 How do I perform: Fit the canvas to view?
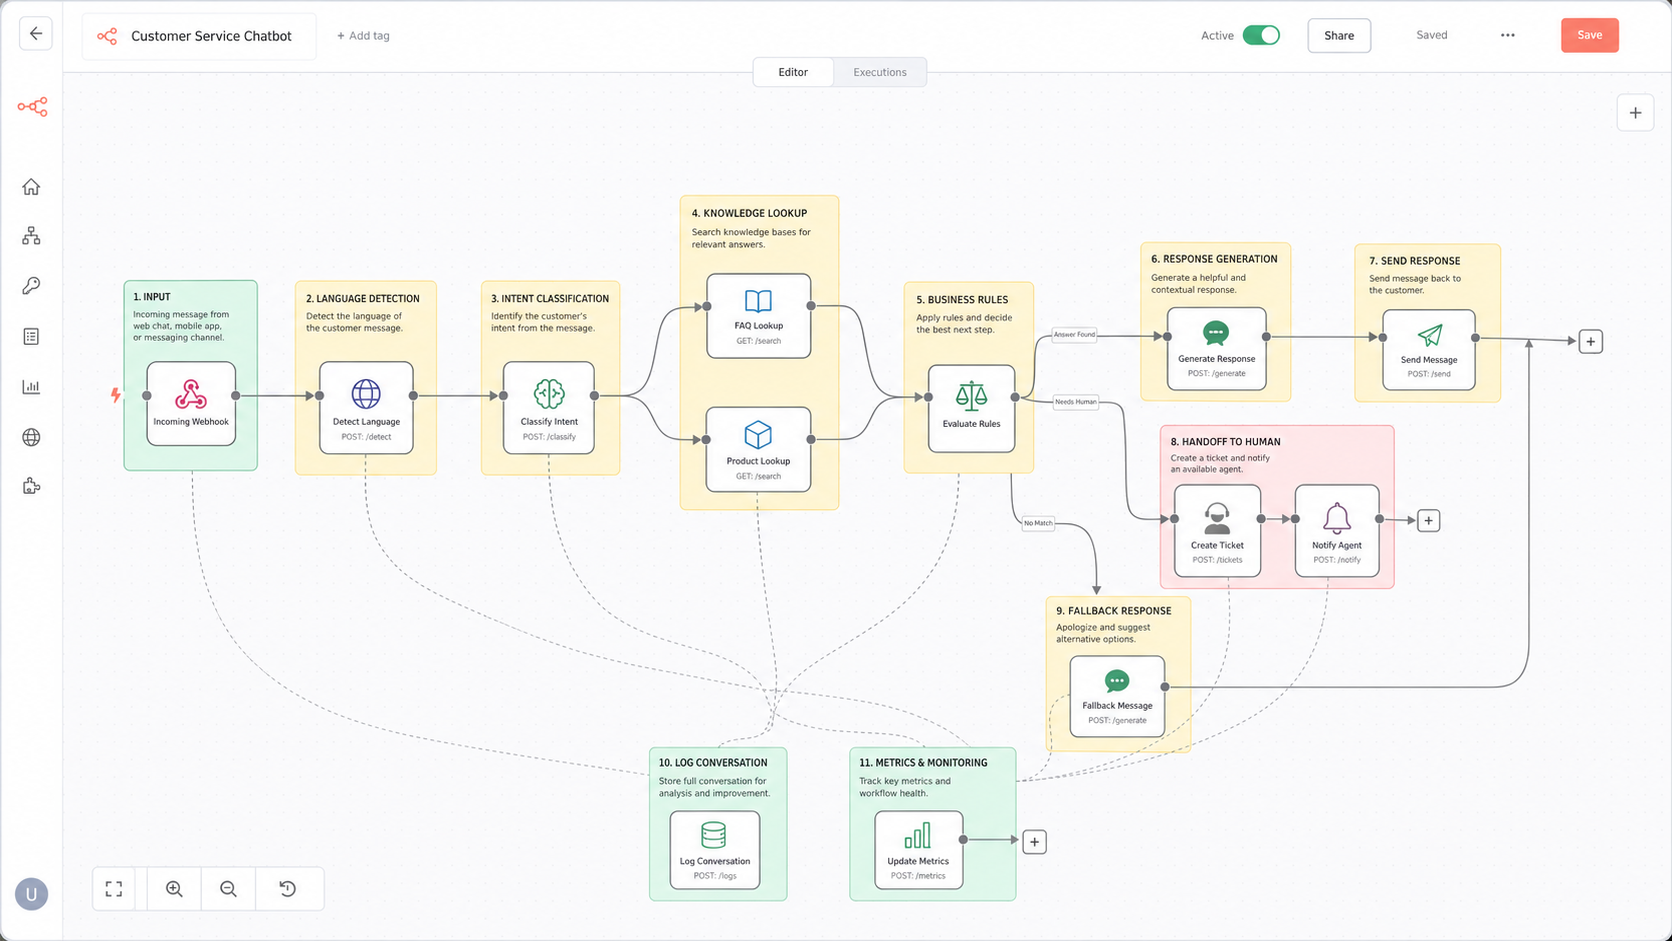pos(114,889)
